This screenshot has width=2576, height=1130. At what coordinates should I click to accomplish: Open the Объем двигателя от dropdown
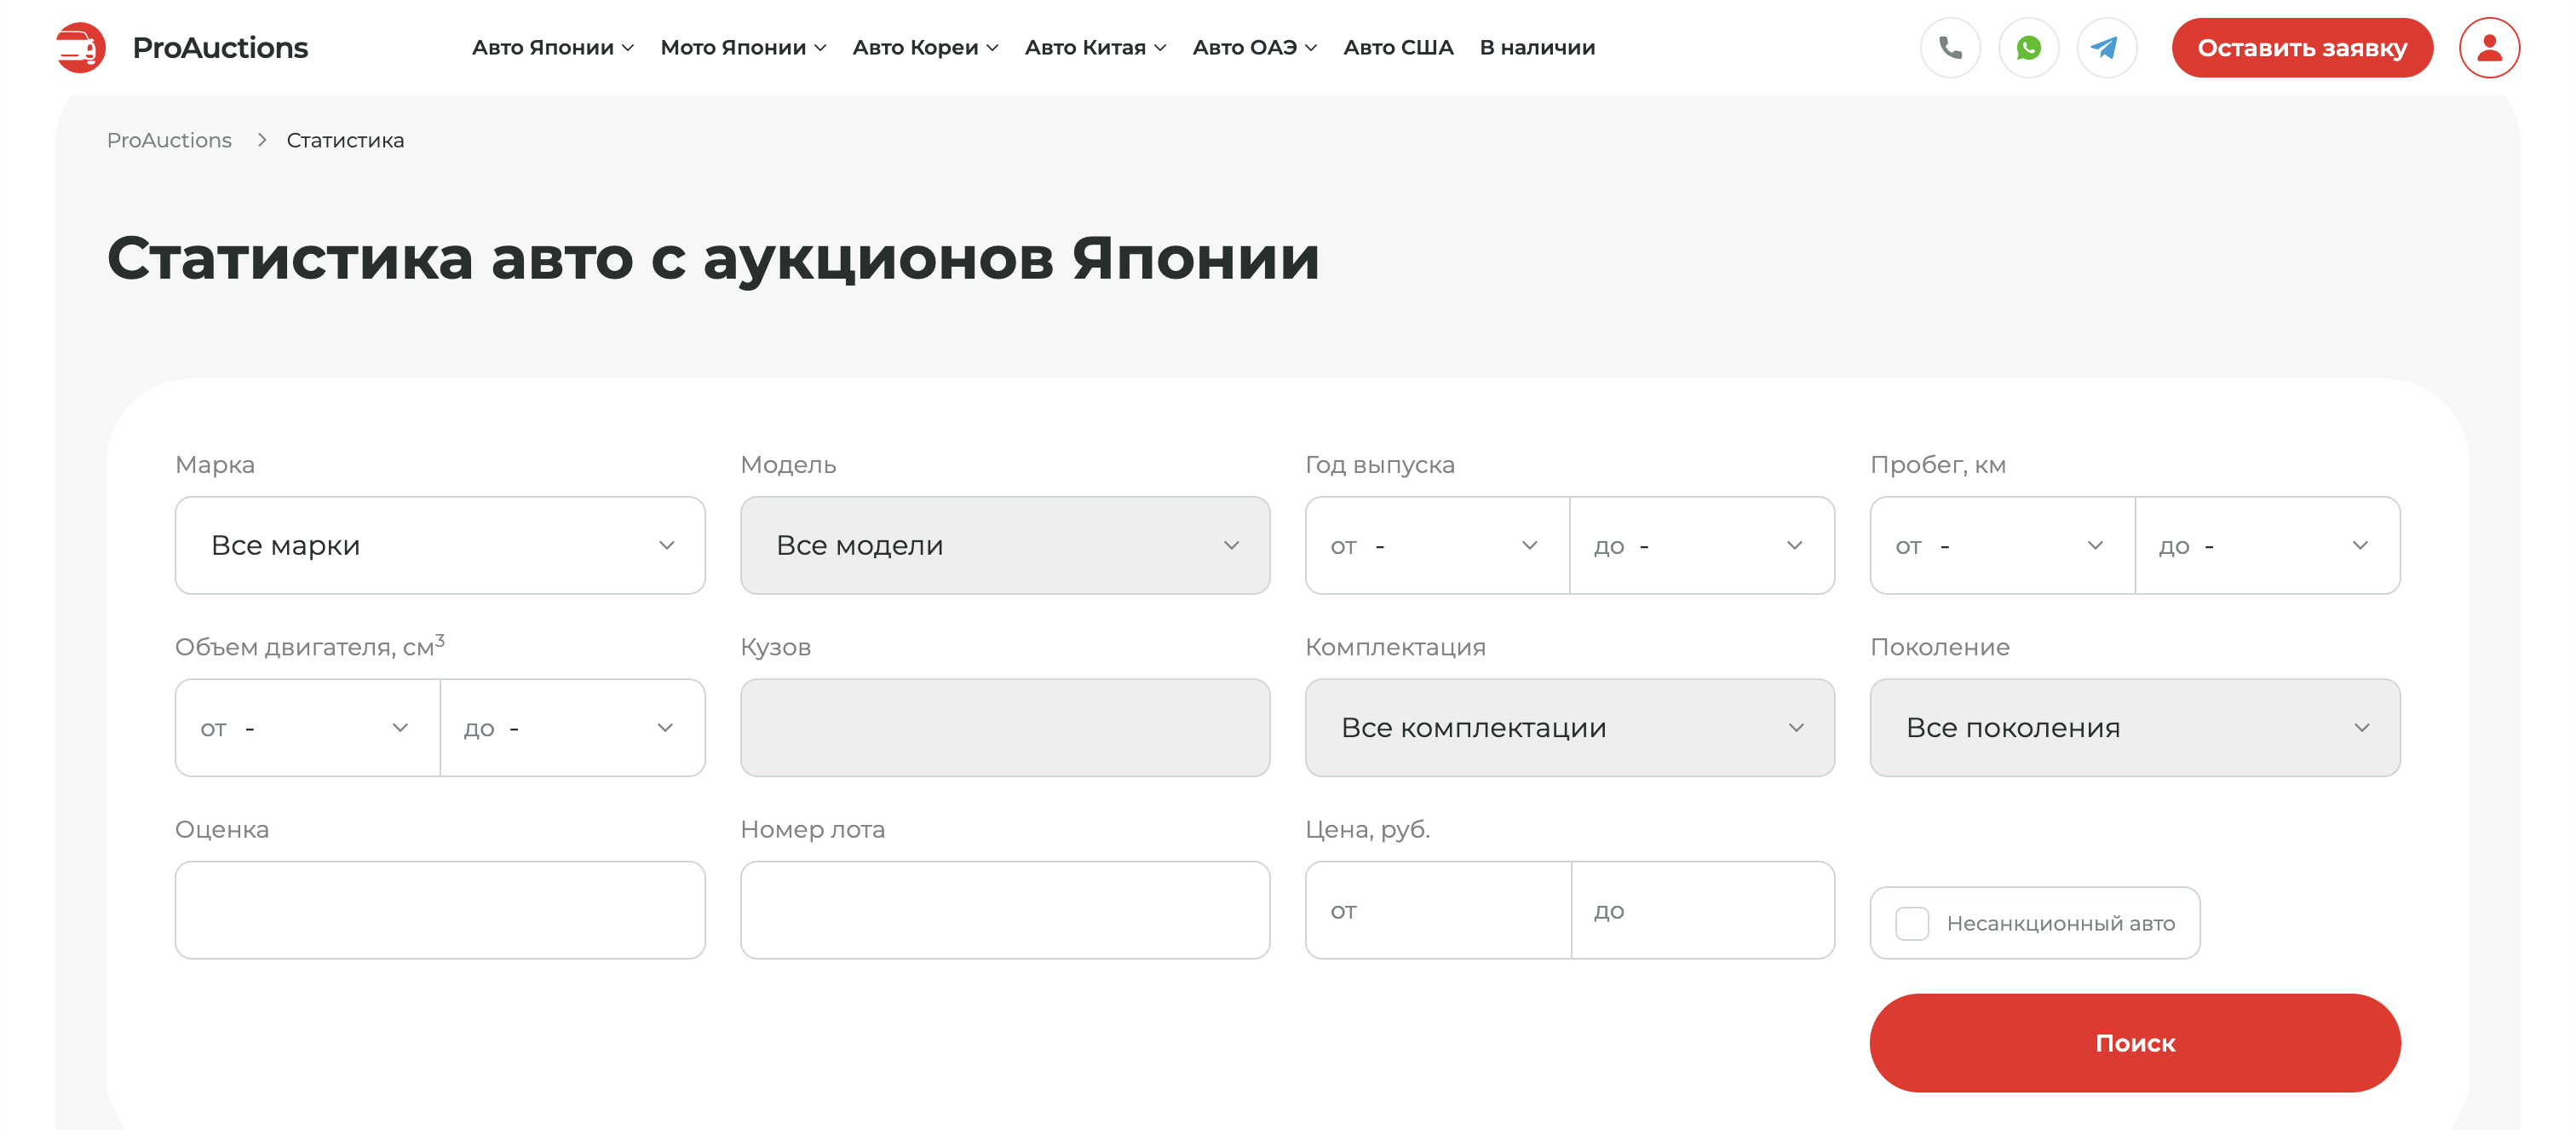[x=307, y=727]
